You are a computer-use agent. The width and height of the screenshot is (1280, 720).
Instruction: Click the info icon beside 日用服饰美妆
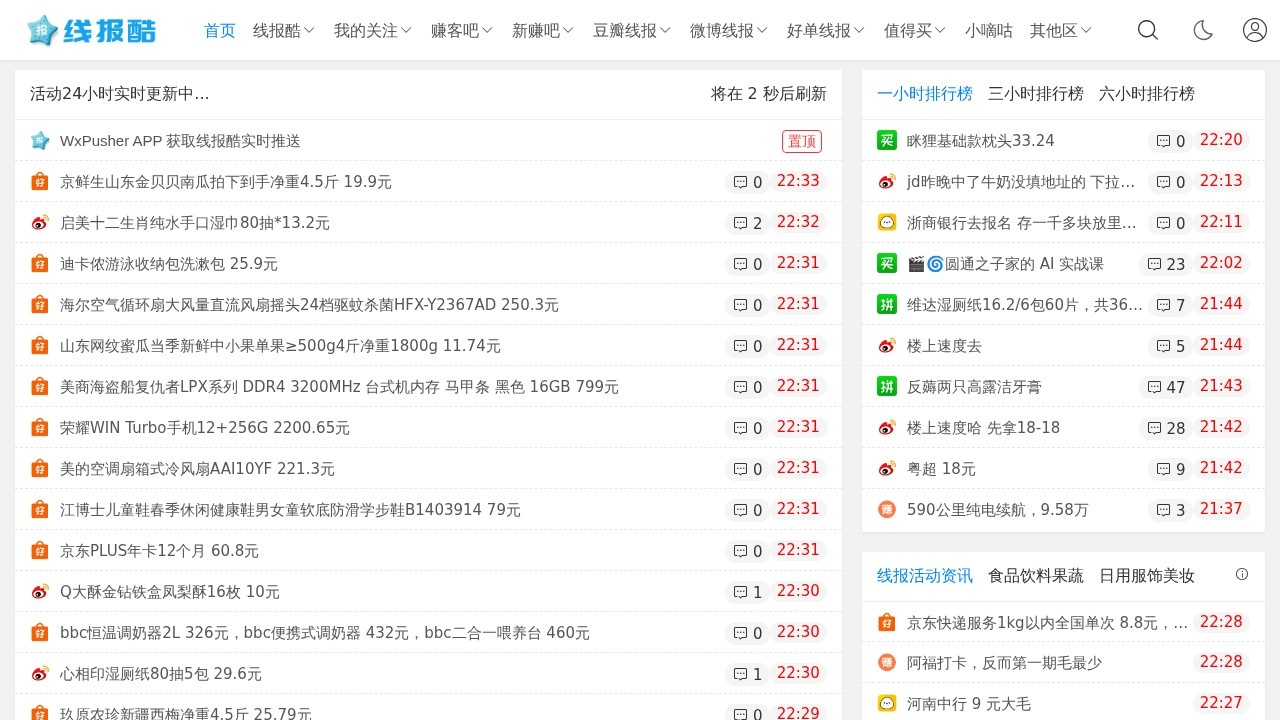coord(1242,574)
